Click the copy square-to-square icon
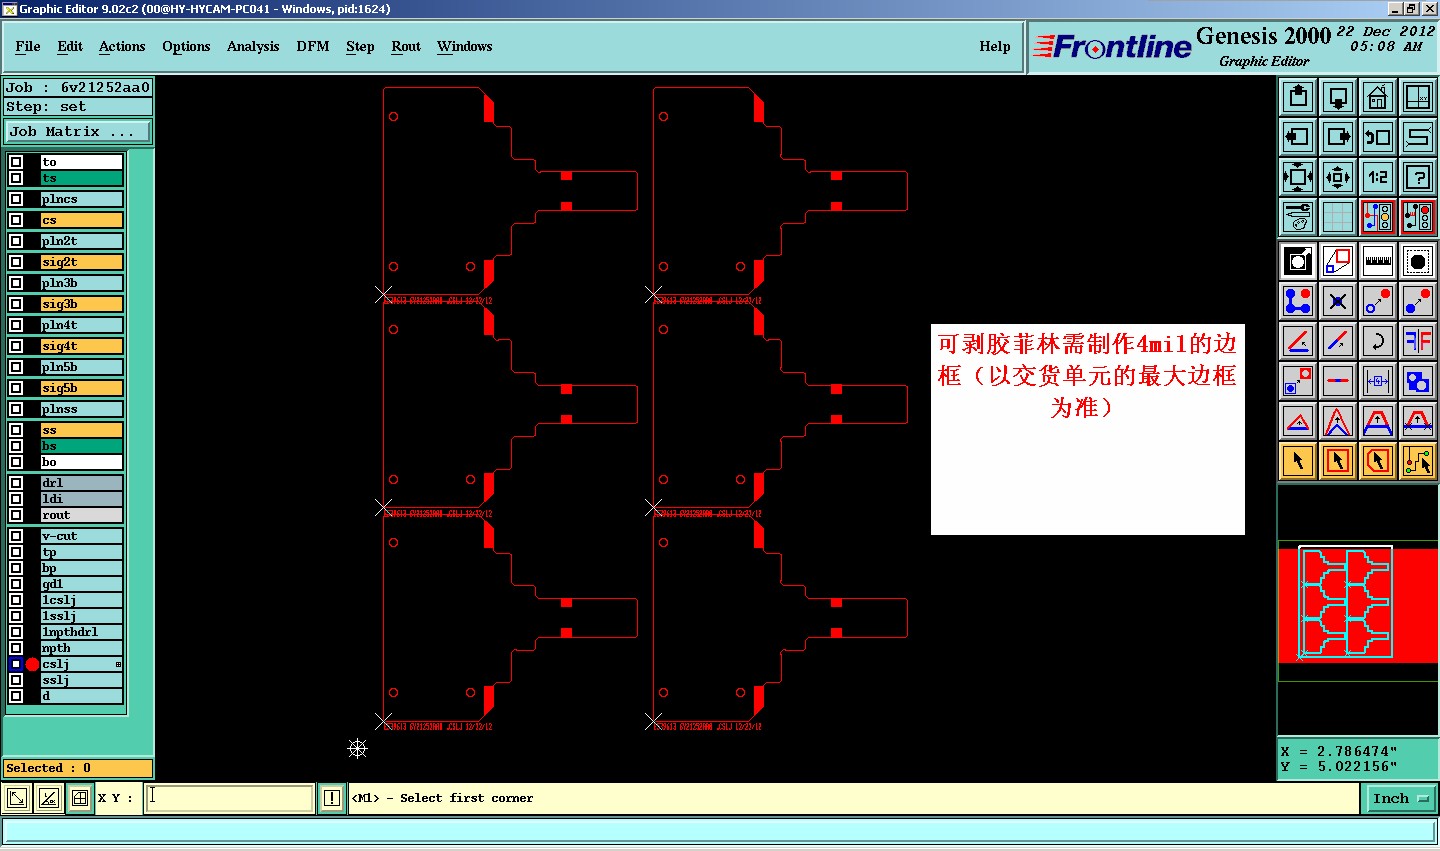Image resolution: width=1440 pixels, height=851 pixels. pyautogui.click(x=1298, y=381)
